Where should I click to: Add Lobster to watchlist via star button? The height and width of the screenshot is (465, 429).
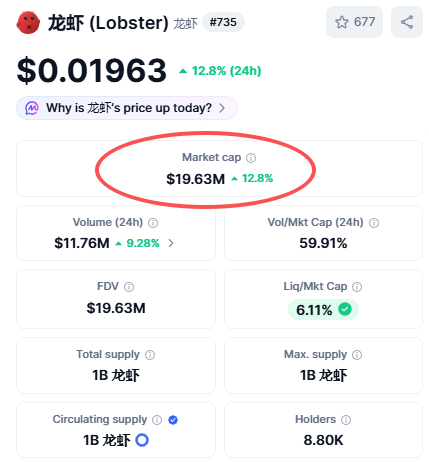tap(354, 22)
